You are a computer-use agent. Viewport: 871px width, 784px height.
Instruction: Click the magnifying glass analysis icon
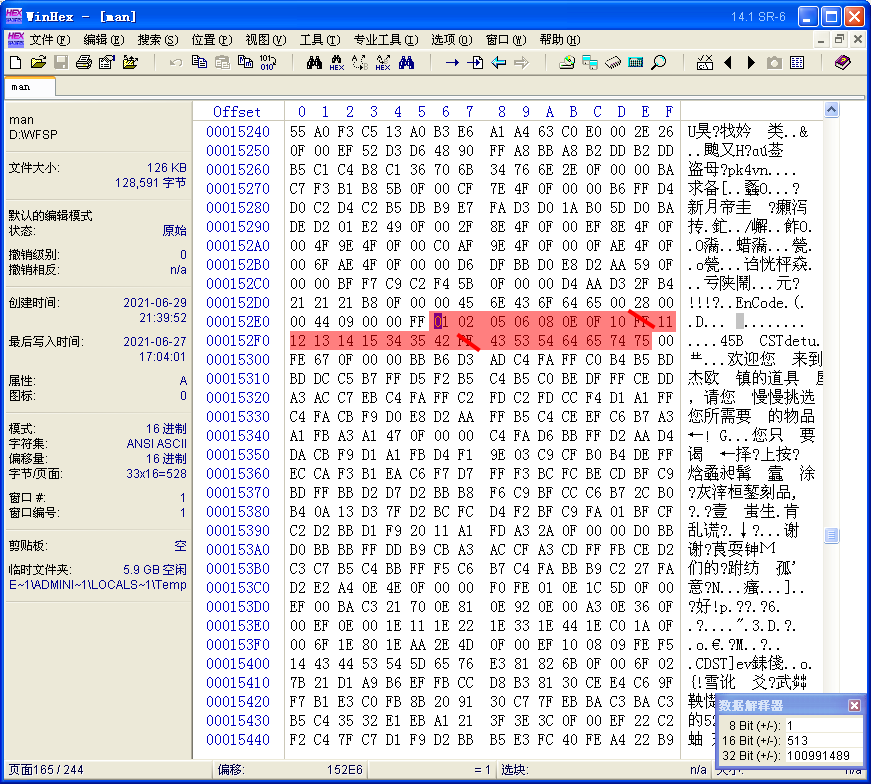click(658, 63)
